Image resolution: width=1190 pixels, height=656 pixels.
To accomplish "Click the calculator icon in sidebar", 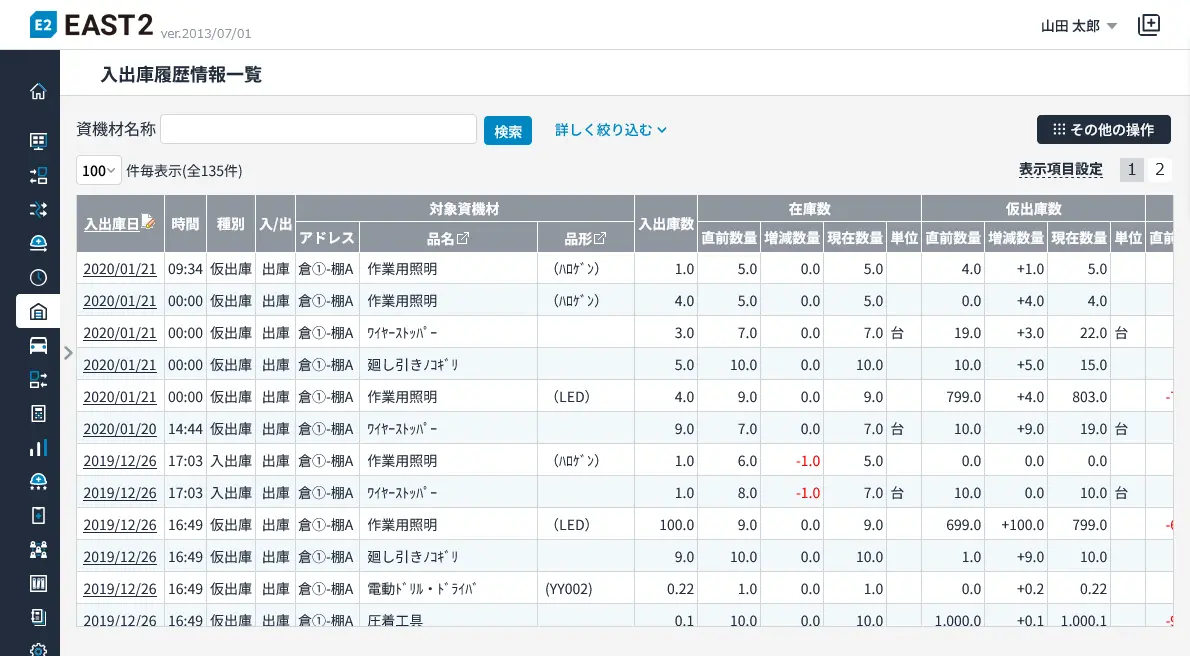I will tap(38, 413).
